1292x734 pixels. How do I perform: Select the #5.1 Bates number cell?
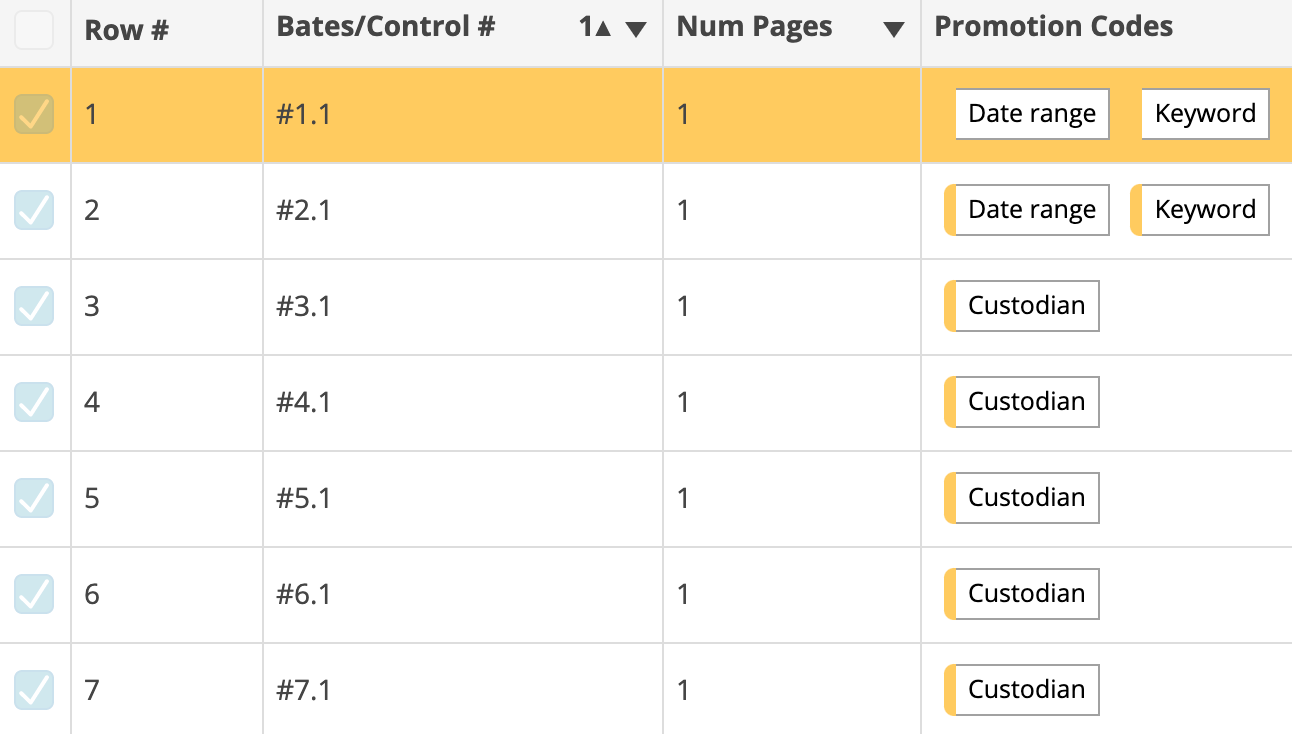point(463,498)
